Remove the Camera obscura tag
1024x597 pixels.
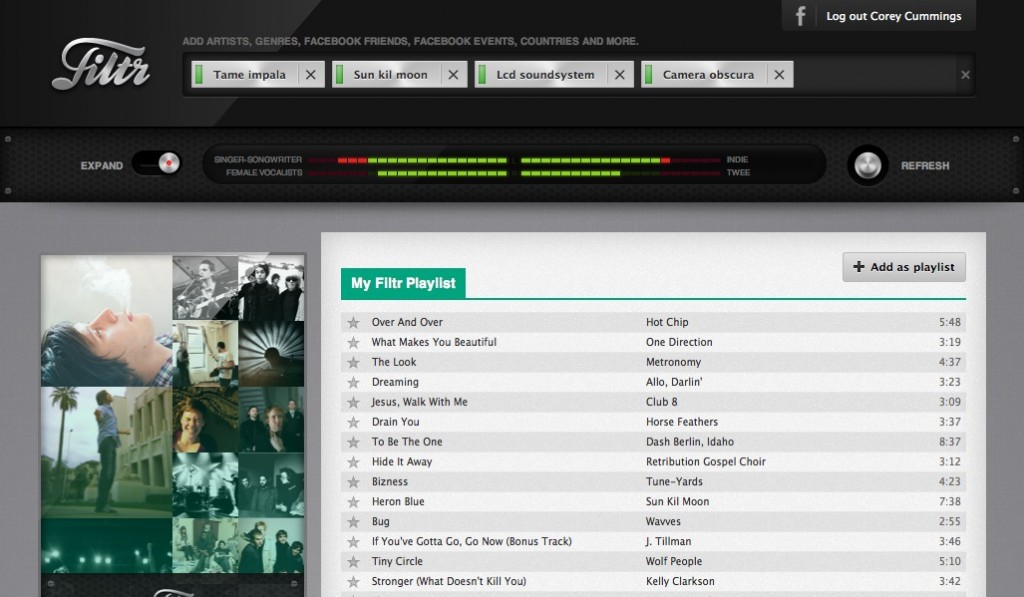point(779,74)
